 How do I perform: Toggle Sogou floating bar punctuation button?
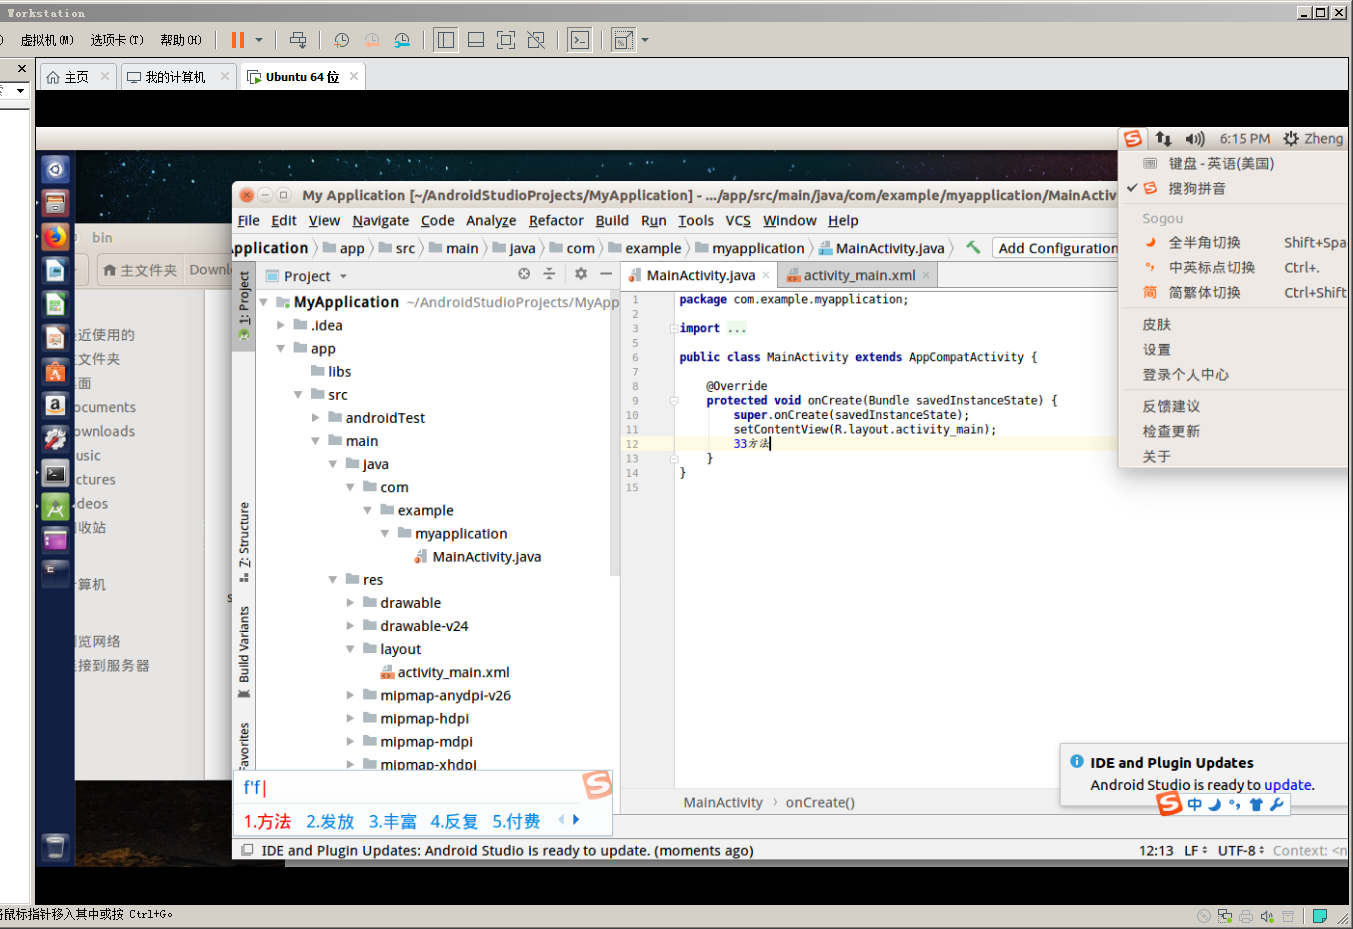[x=1235, y=804]
